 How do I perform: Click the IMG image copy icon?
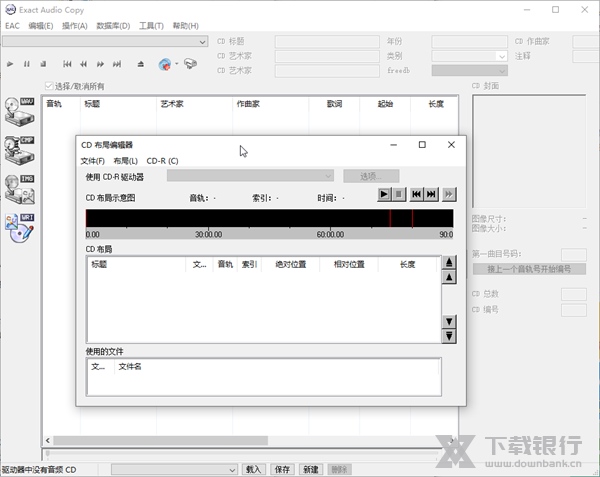point(19,188)
